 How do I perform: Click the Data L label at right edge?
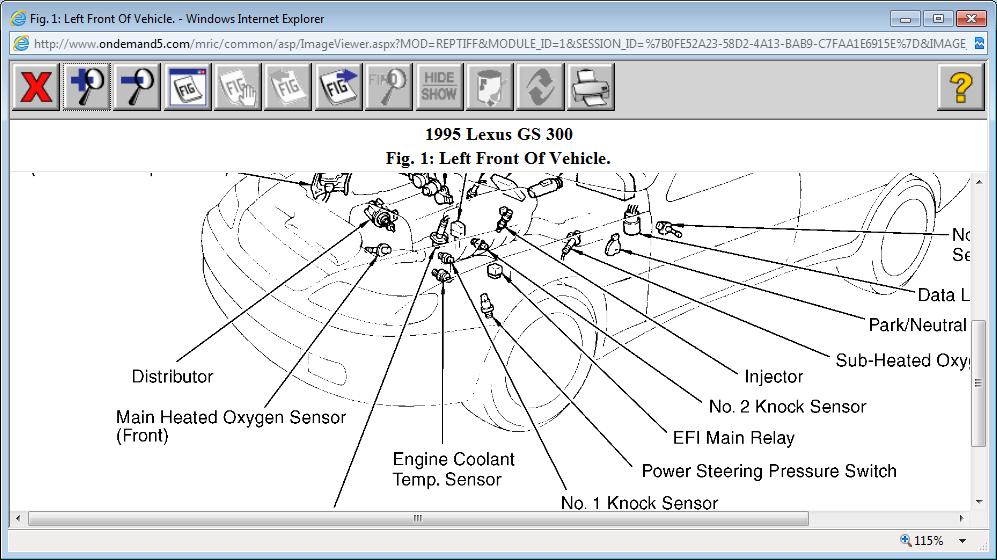pyautogui.click(x=944, y=295)
